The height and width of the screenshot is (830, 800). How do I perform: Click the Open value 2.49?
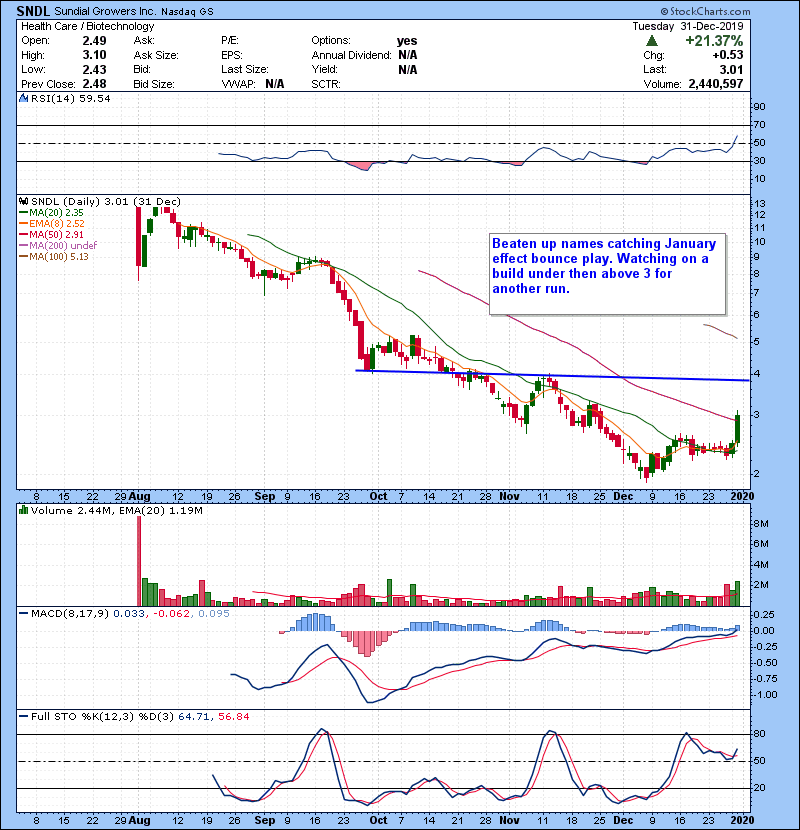94,41
